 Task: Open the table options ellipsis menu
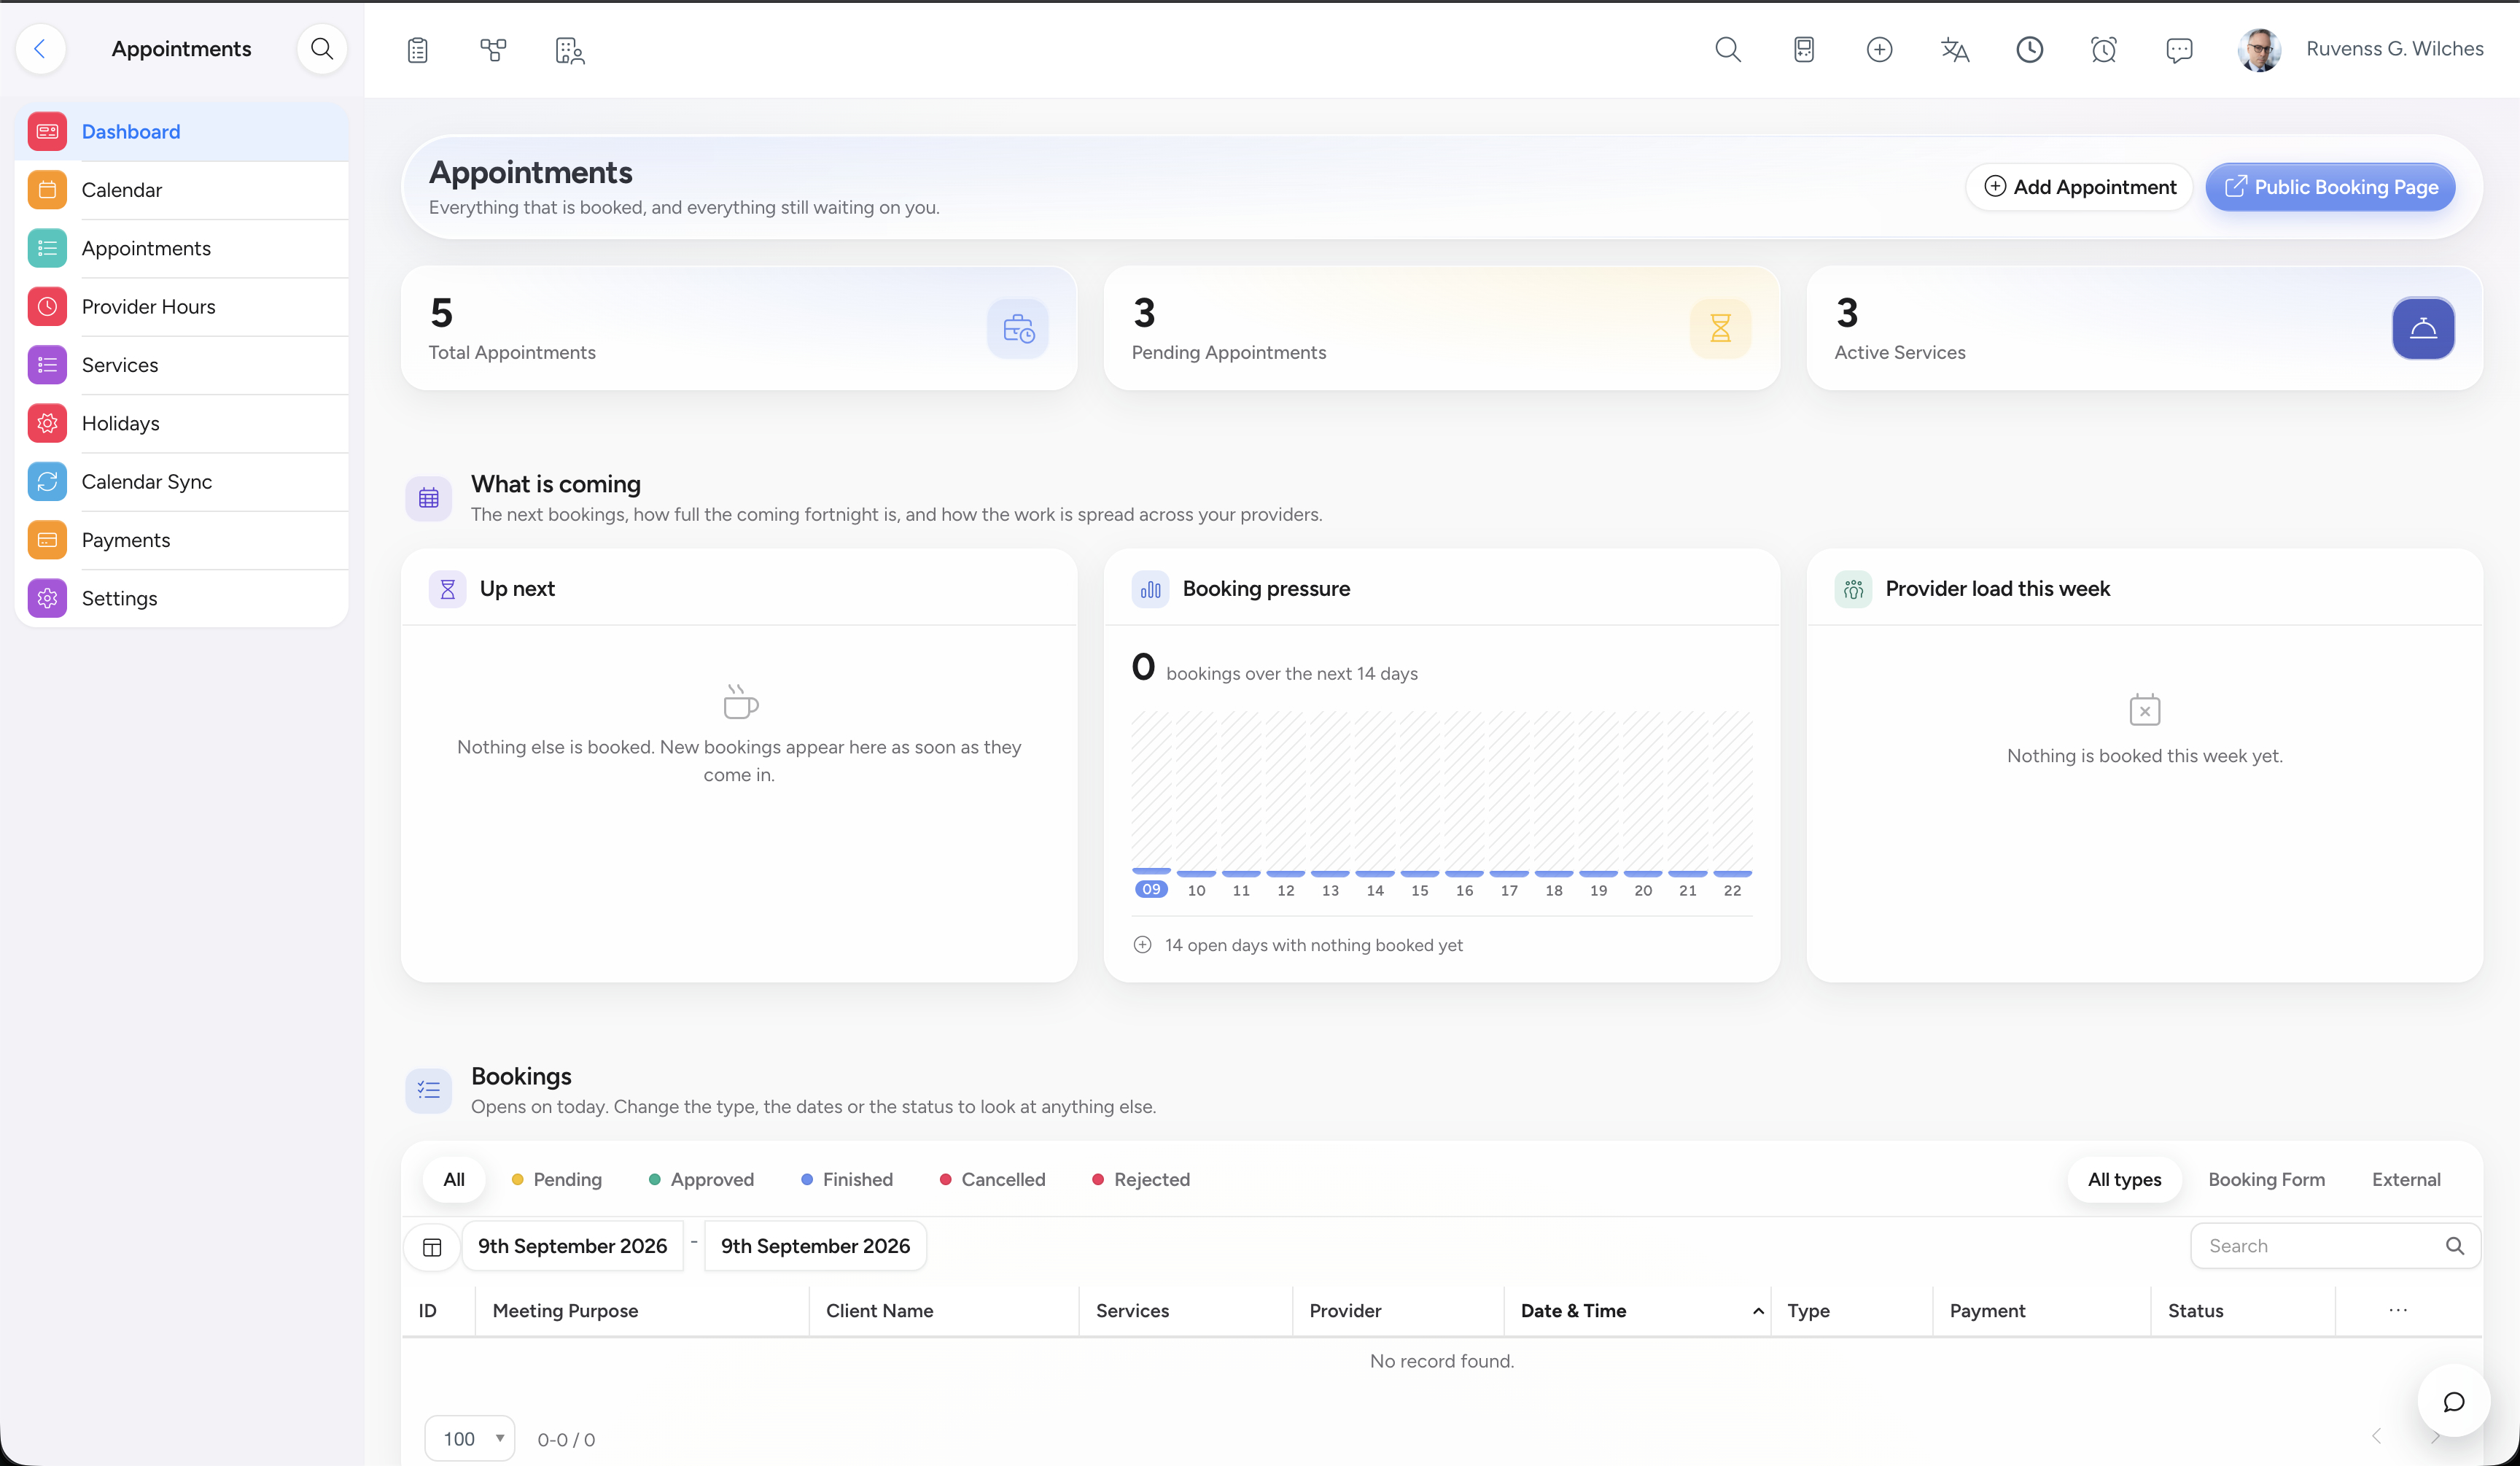(2398, 1310)
